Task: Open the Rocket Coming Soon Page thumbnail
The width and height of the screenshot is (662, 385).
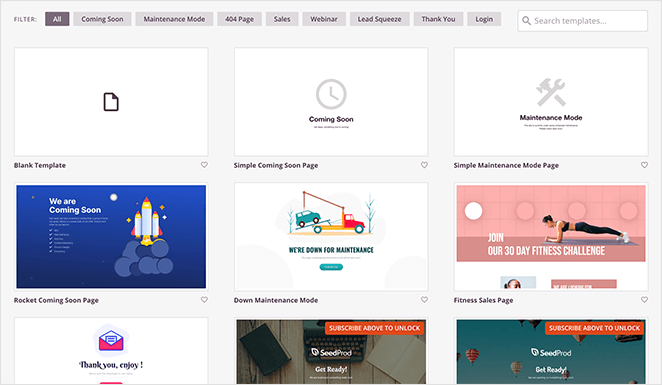Action: tap(111, 237)
